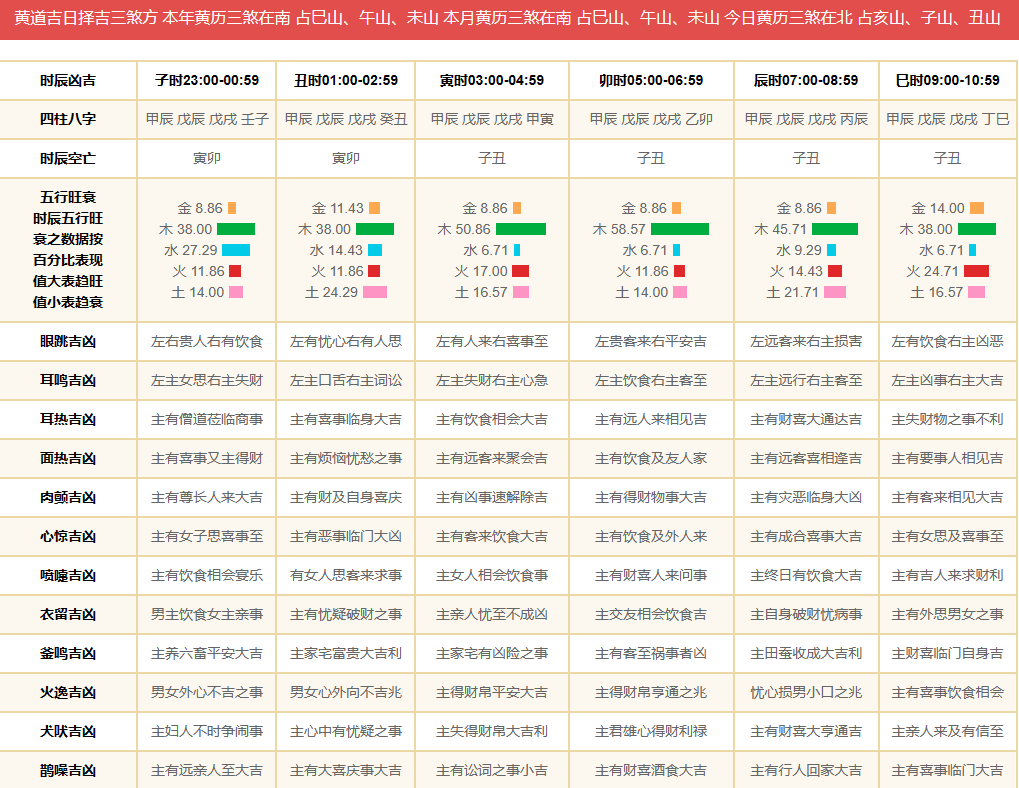Screen dimensions: 1019x788
Task: Click the blue 水 27.29 bar
Action: tap(235, 250)
